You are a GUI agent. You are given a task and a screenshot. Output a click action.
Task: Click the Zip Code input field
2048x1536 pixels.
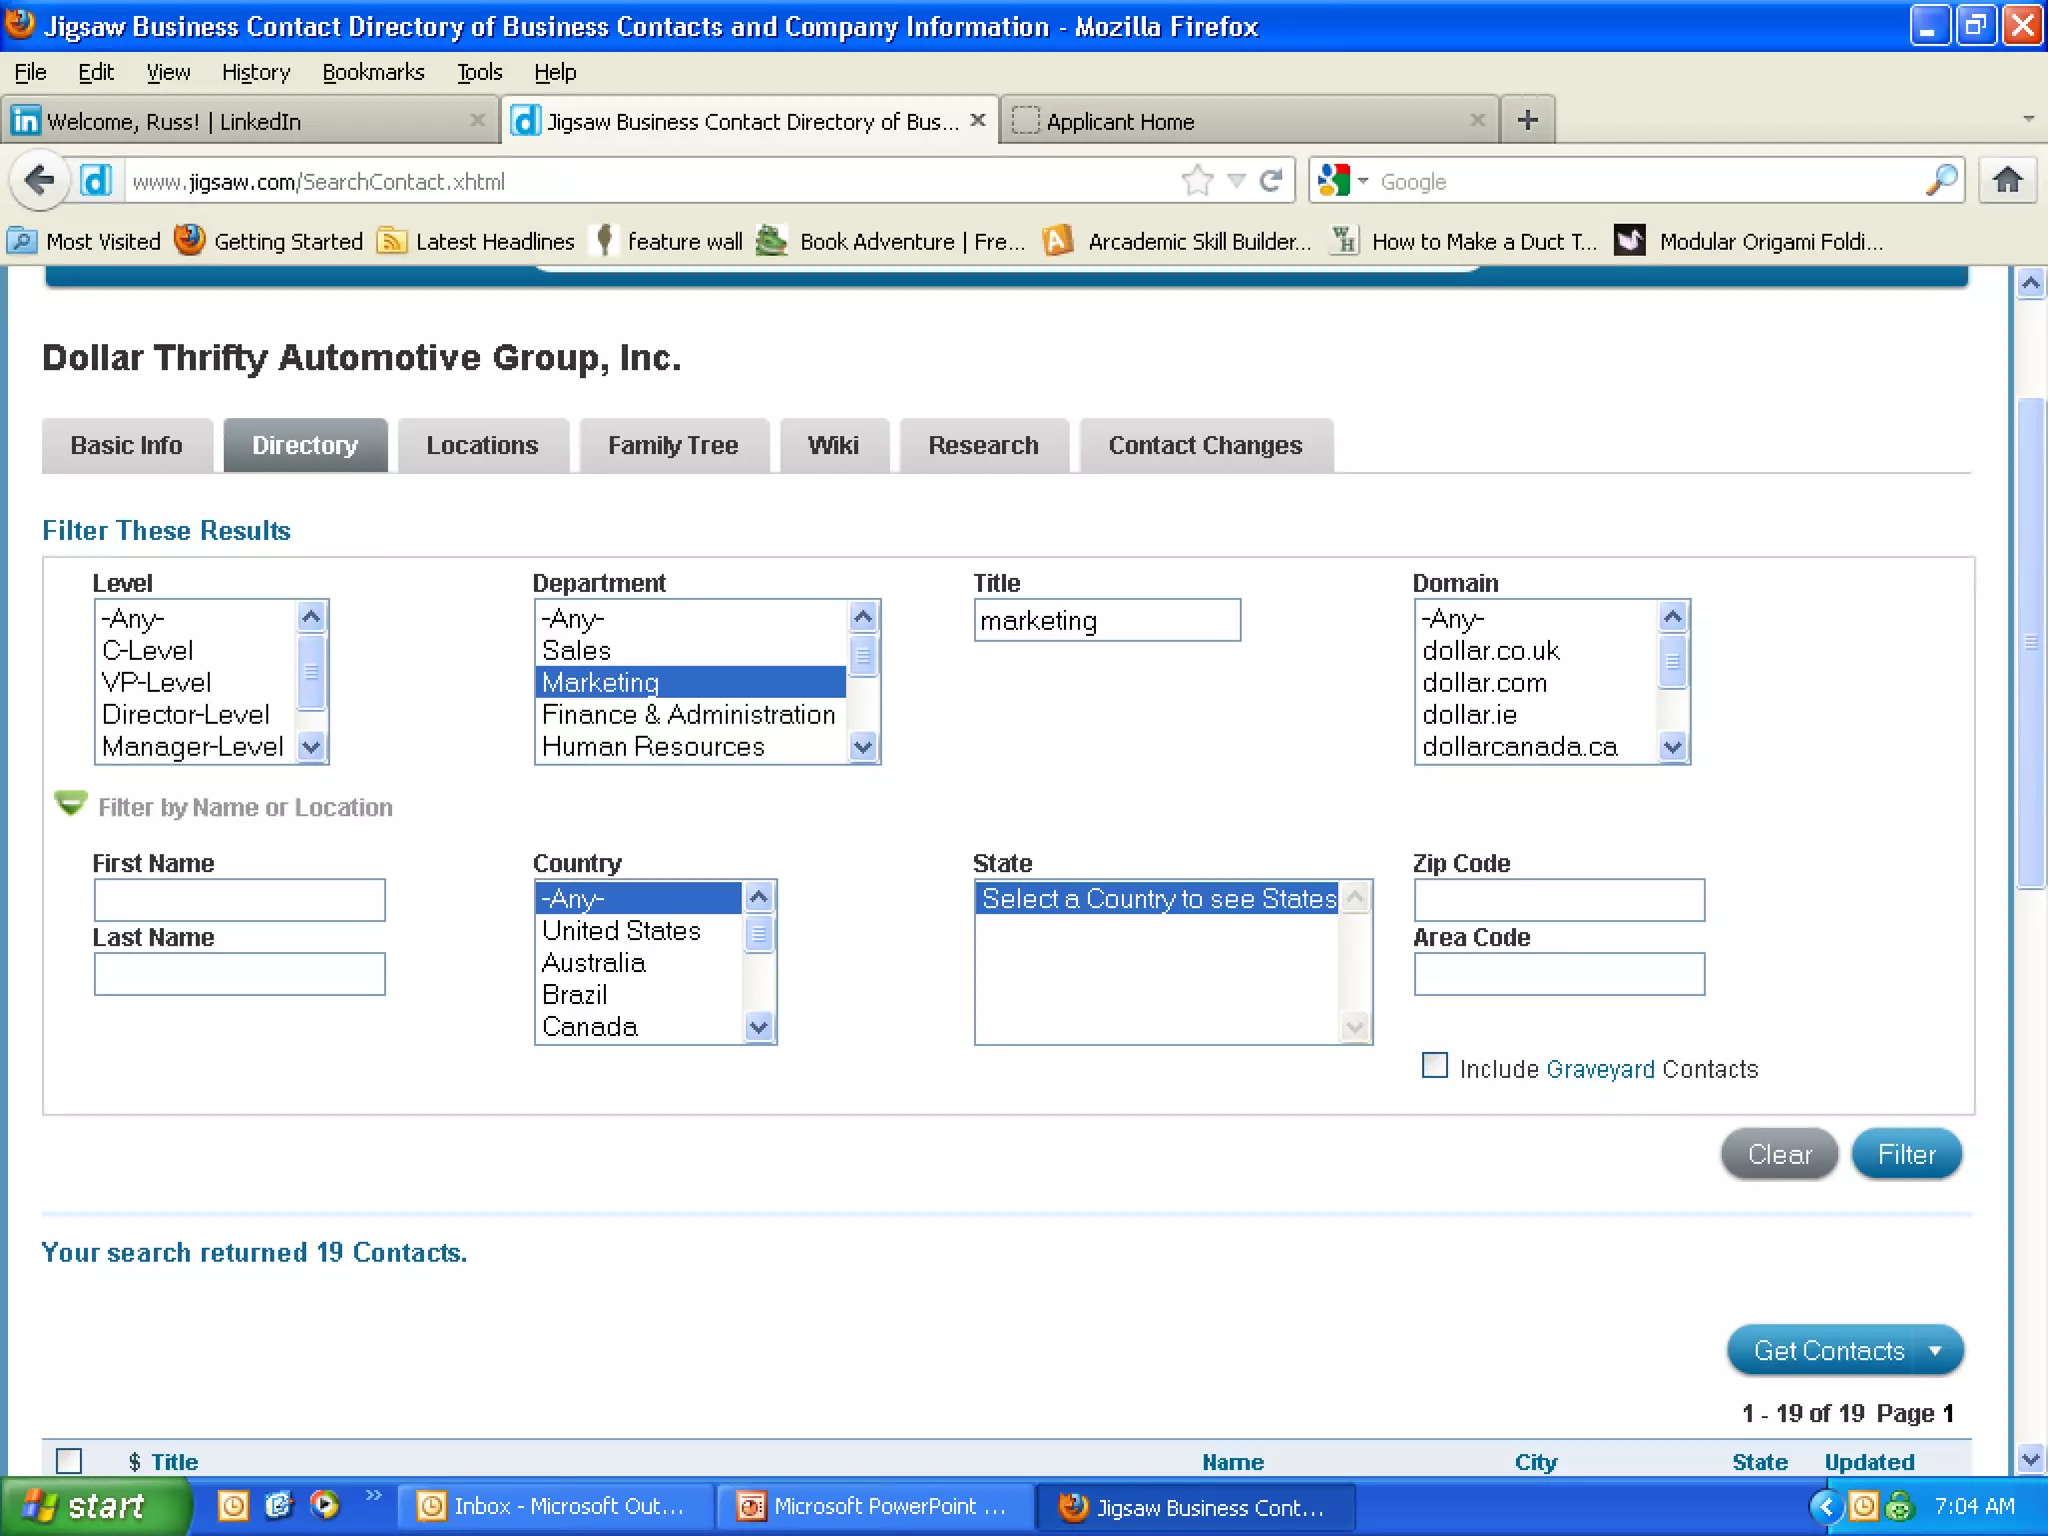coord(1558,900)
